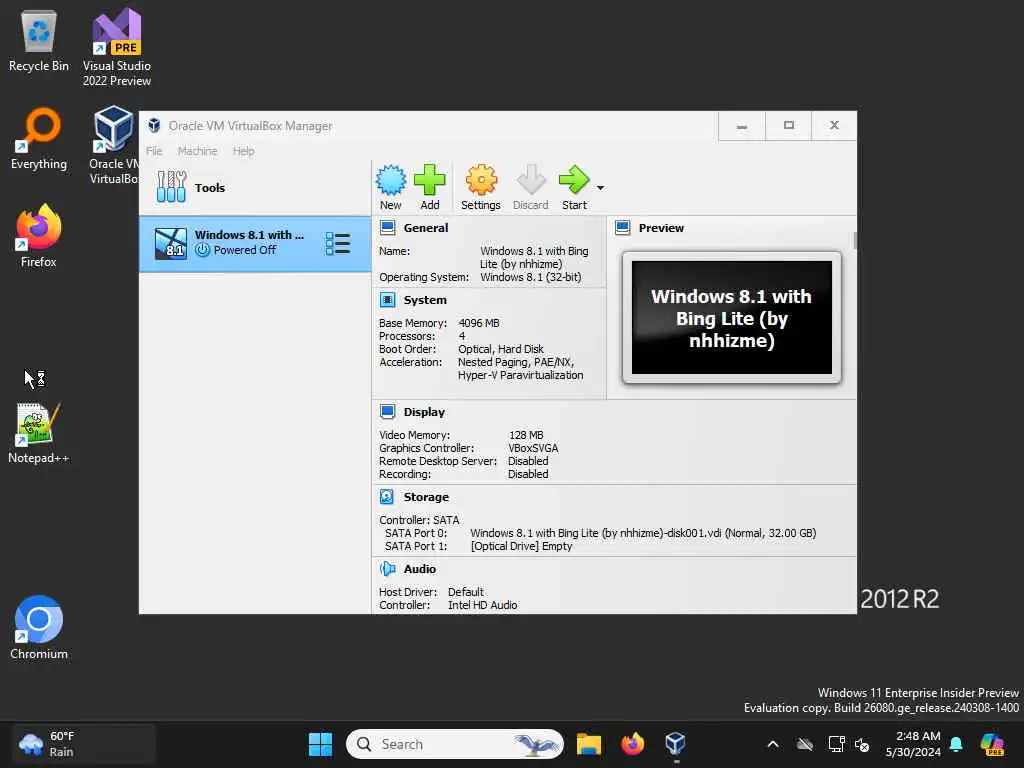Screen dimensions: 1024x768
Task: Open the System section header
Action: click(425, 300)
